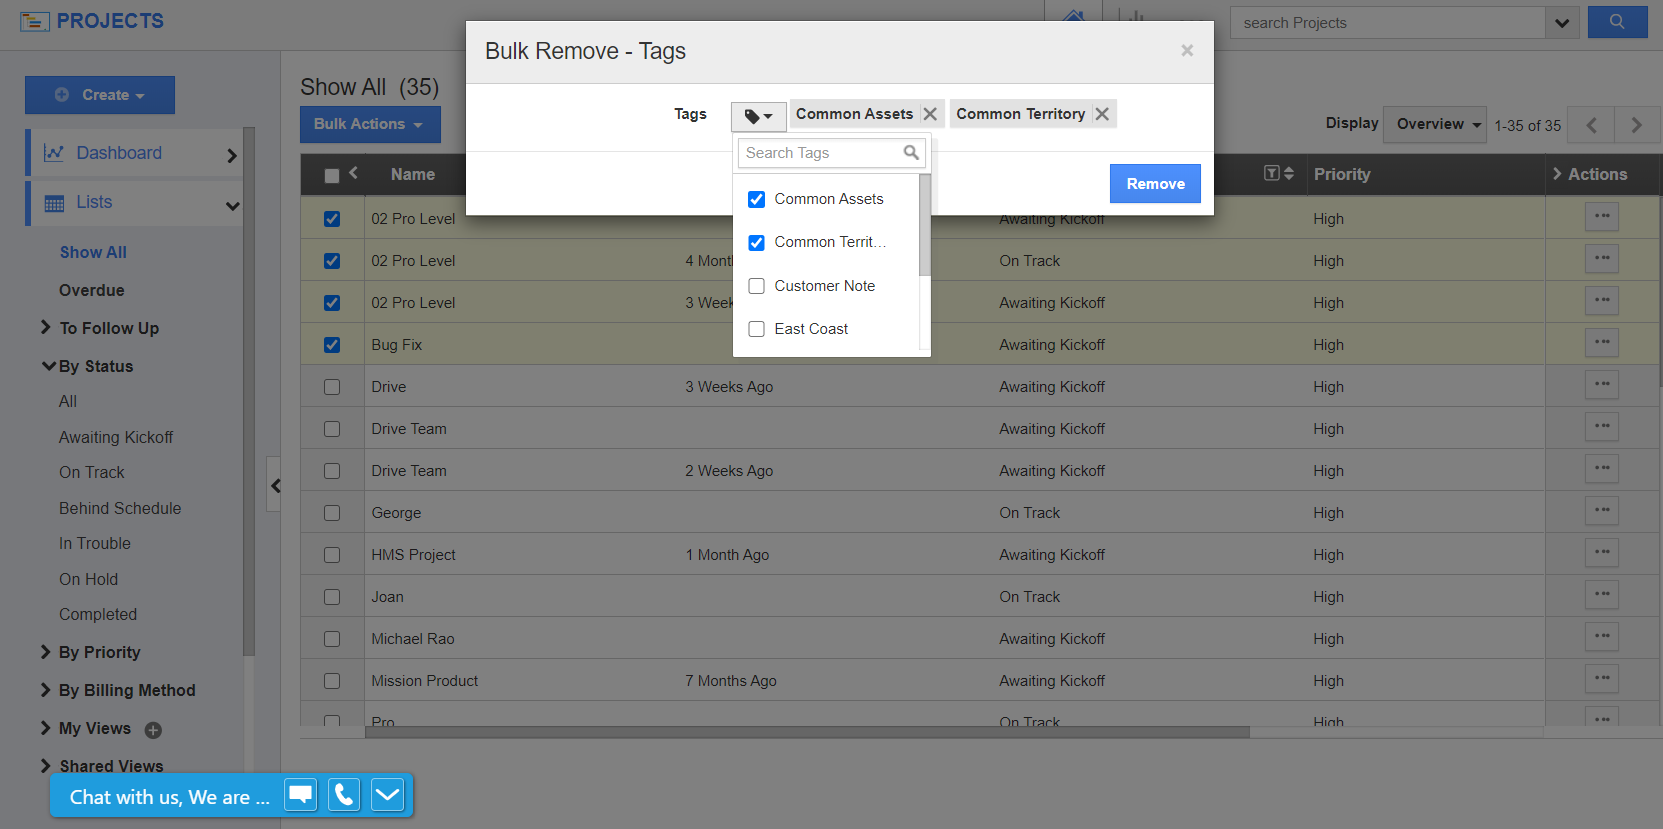
Task: Filter by On Track status
Action: [92, 472]
